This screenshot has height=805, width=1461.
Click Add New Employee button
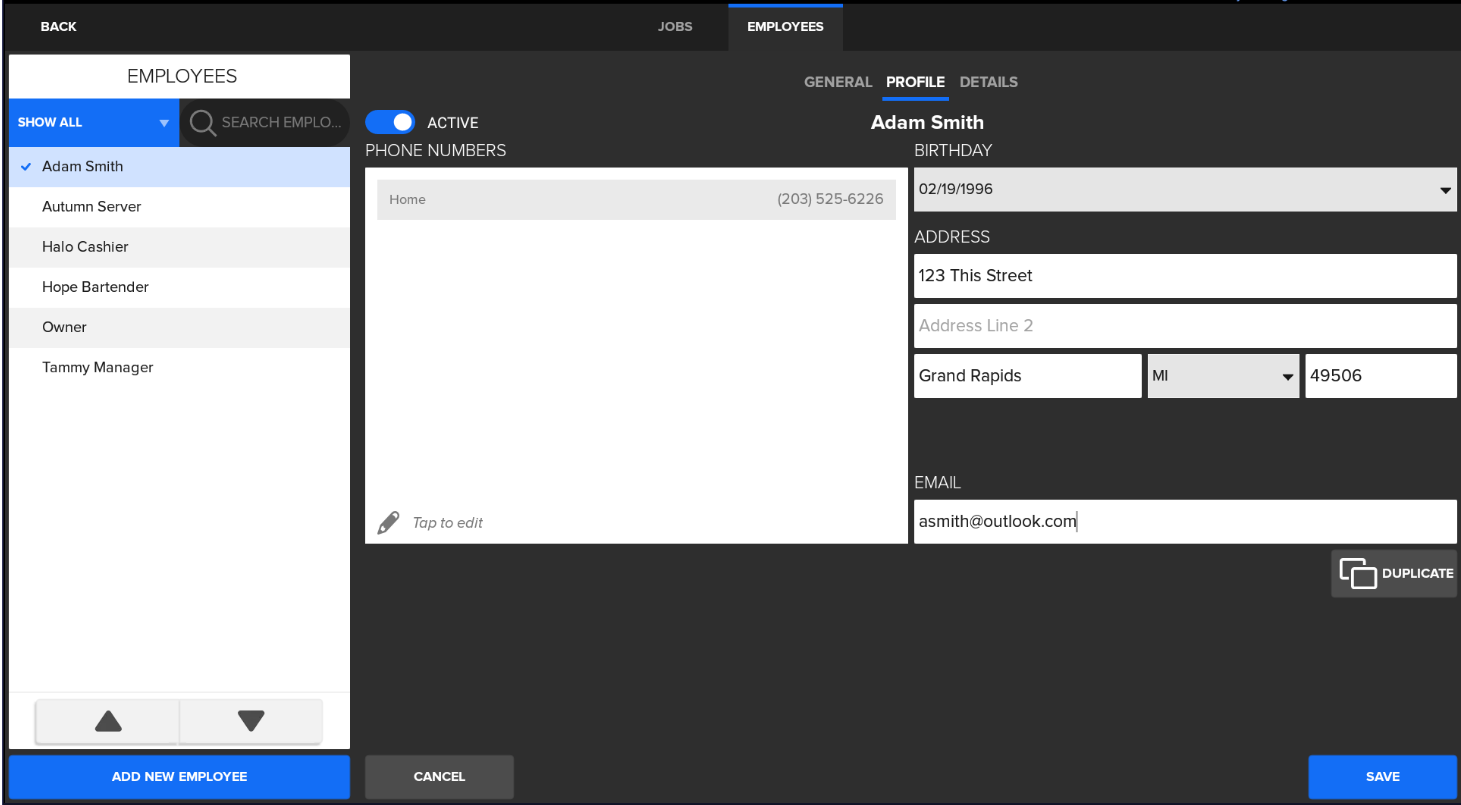179,776
